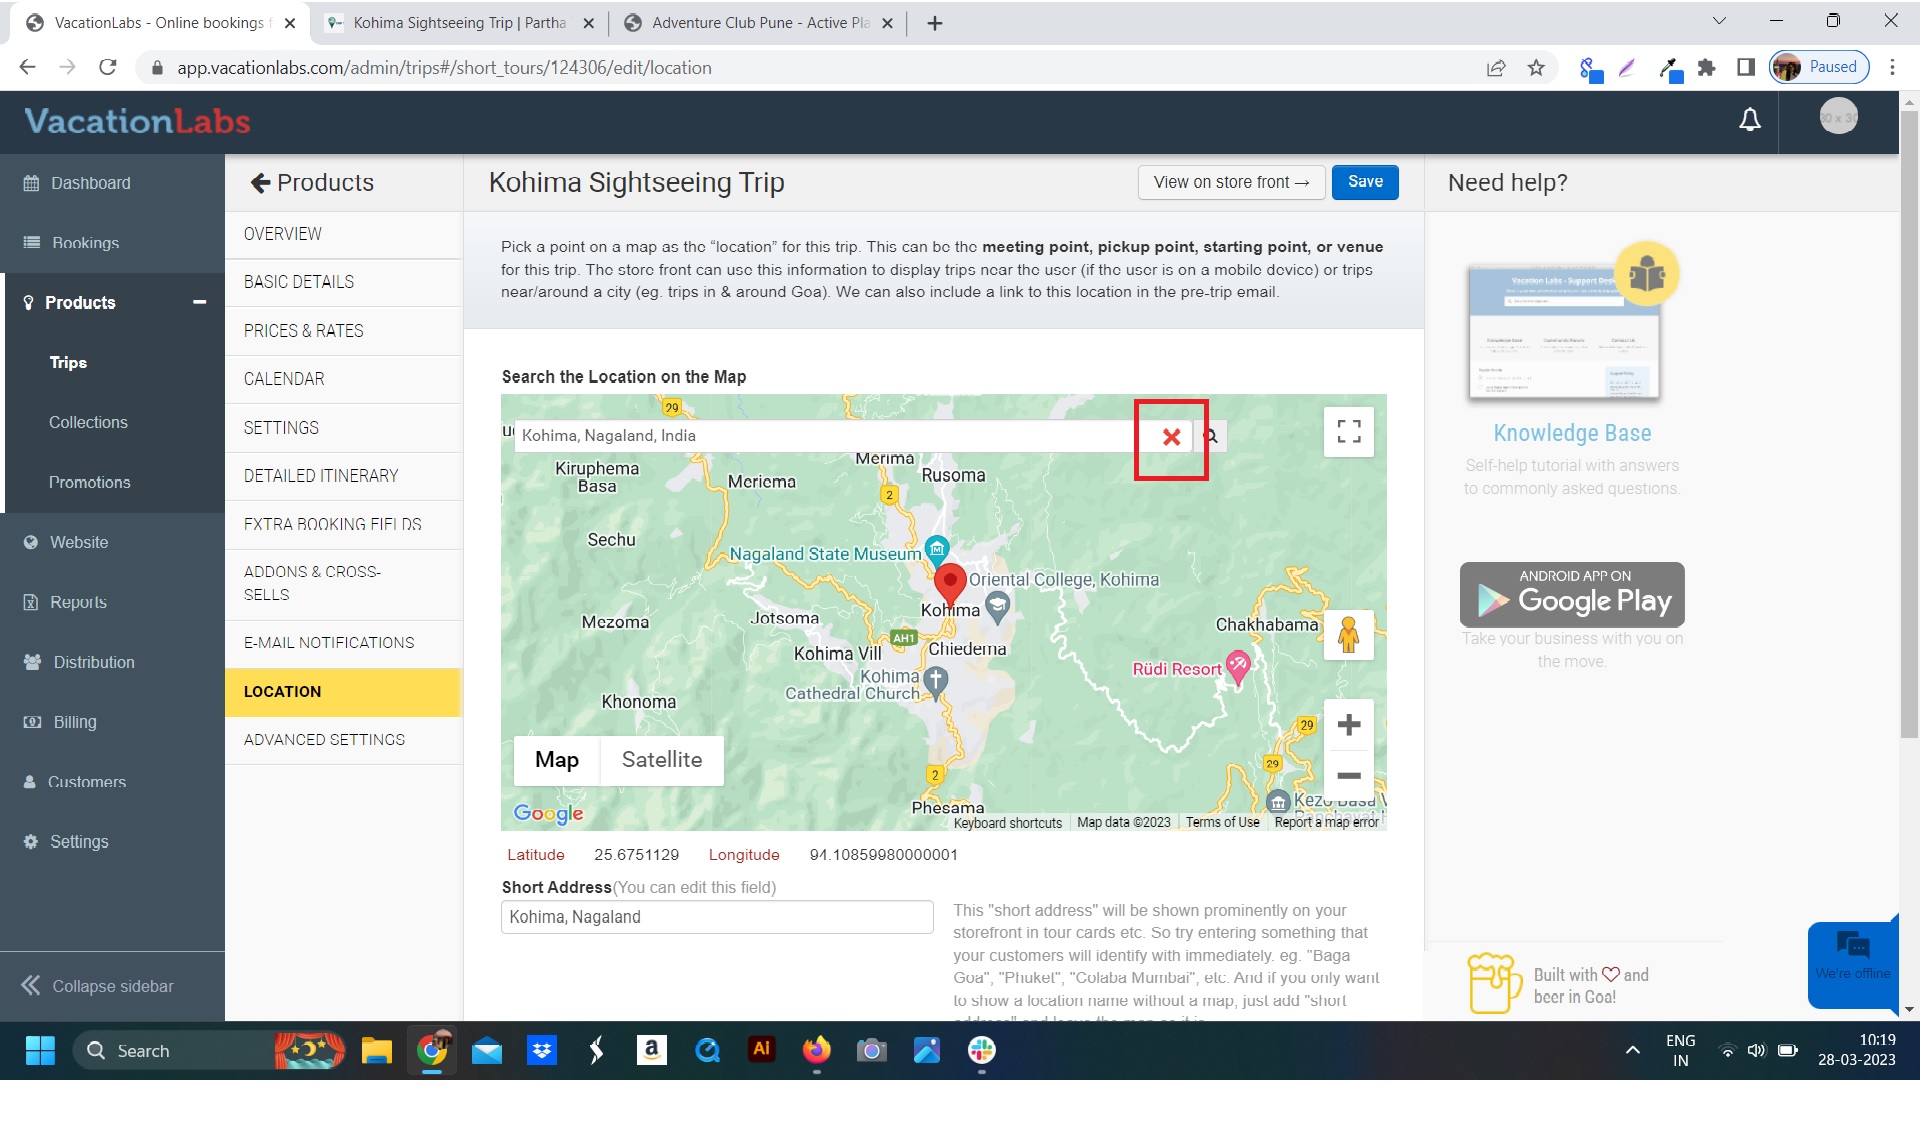Switch the map to Satellite view
1924x1124 pixels.
[663, 761]
